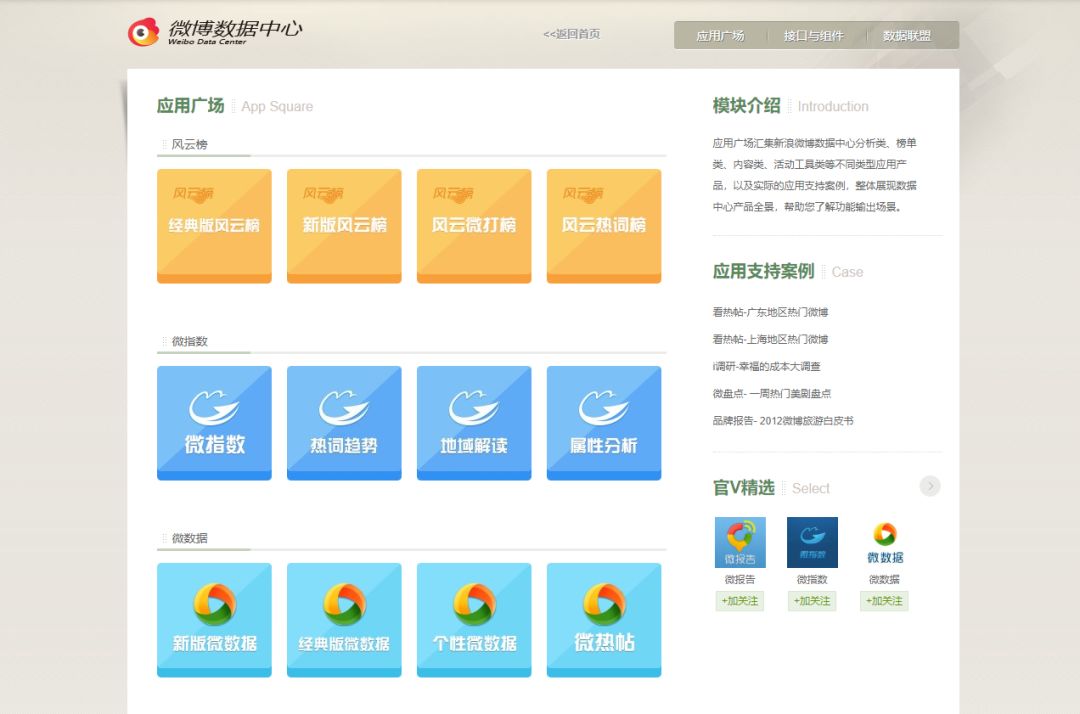Open the 风云微打榜 application
The image size is (1080, 714).
tap(473, 224)
